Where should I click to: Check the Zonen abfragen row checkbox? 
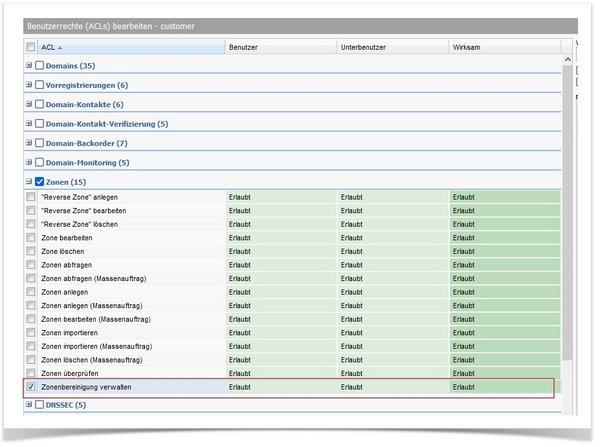coord(31,264)
